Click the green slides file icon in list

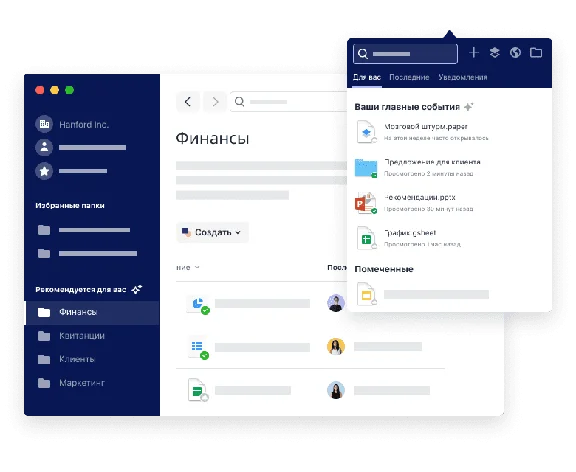click(x=198, y=390)
